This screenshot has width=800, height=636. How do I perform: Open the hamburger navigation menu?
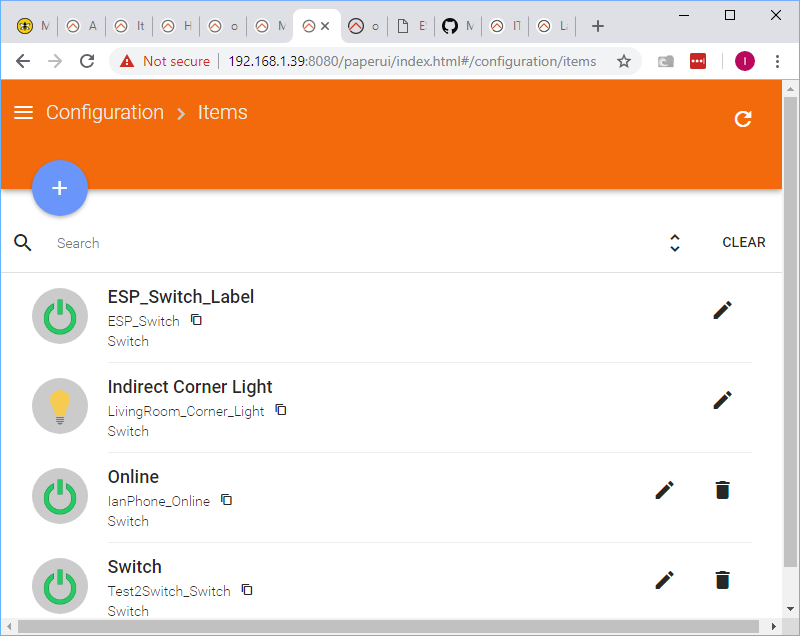click(x=23, y=113)
